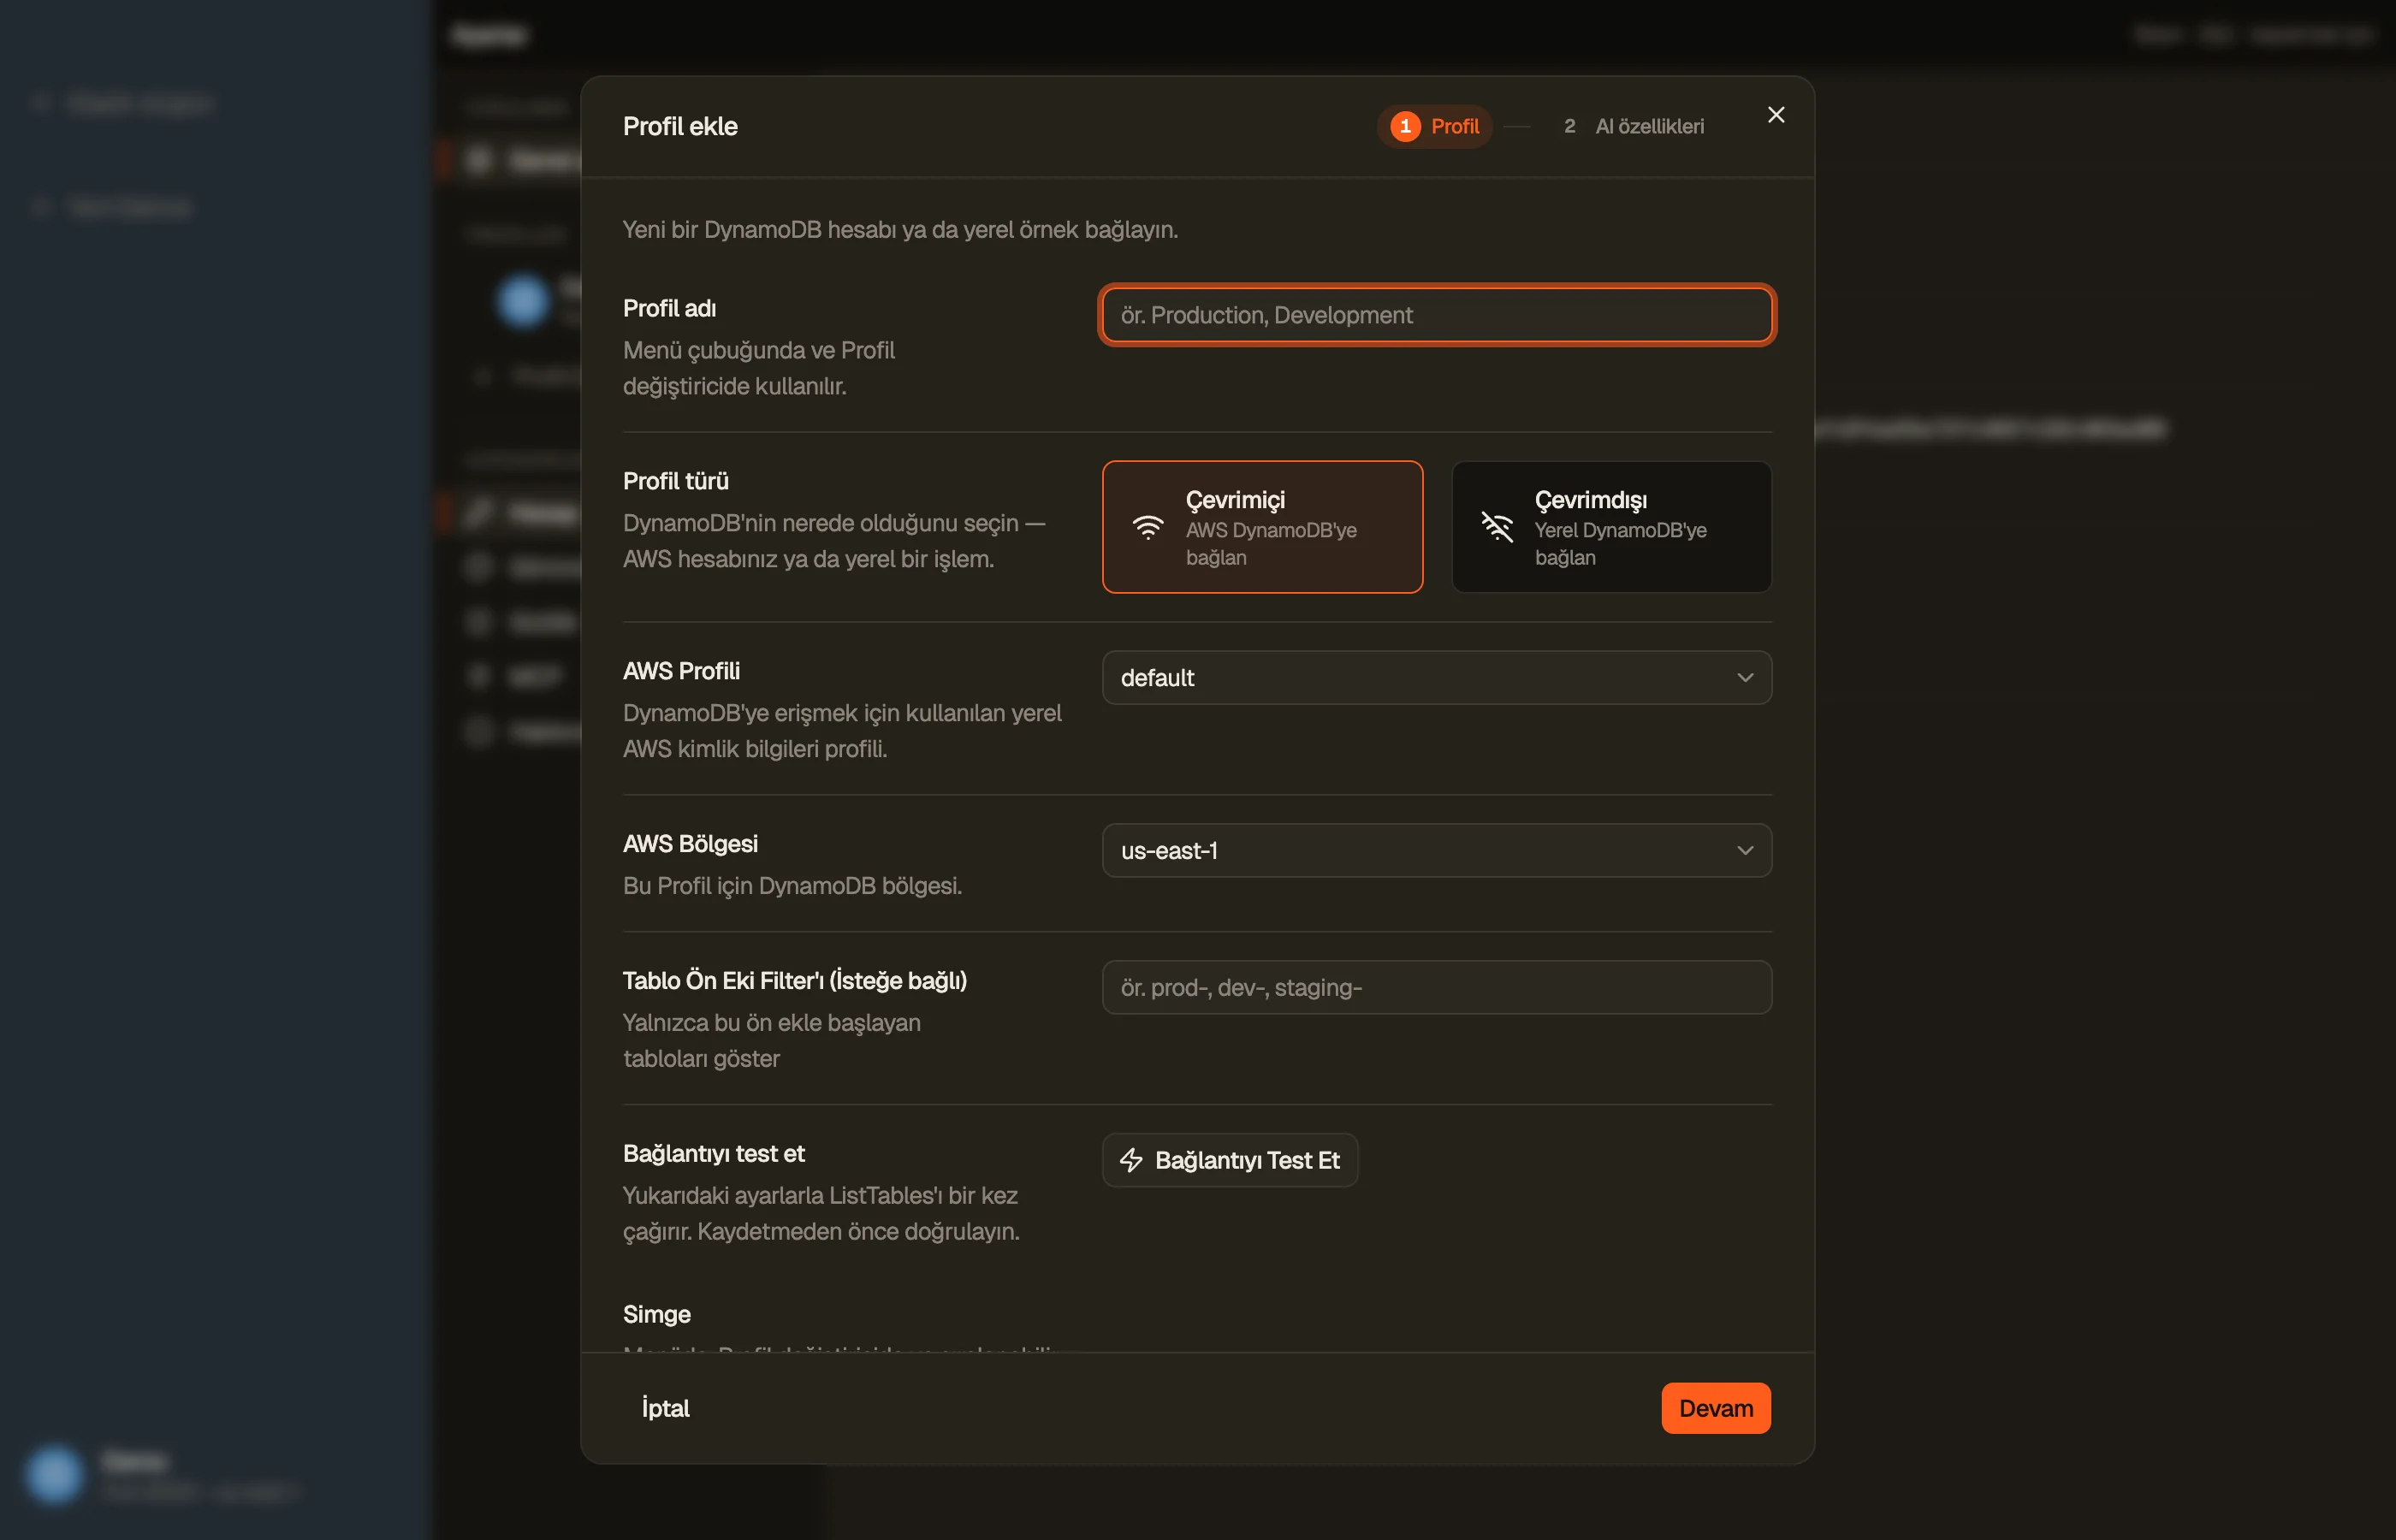Click the chevron arrow of AWS Bölgesi dropdown
The height and width of the screenshot is (1540, 2396).
(1745, 851)
